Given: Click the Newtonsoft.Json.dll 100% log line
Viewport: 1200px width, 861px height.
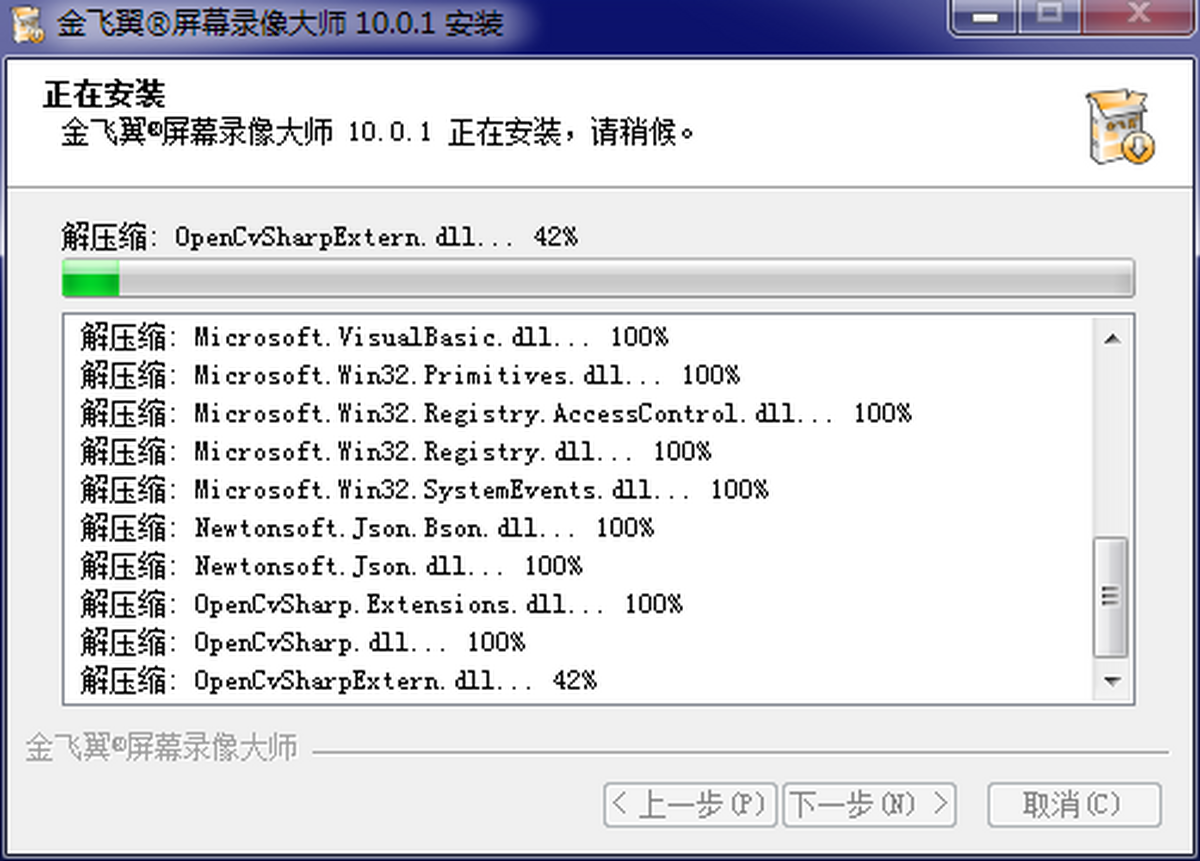Looking at the screenshot, I should (x=331, y=566).
